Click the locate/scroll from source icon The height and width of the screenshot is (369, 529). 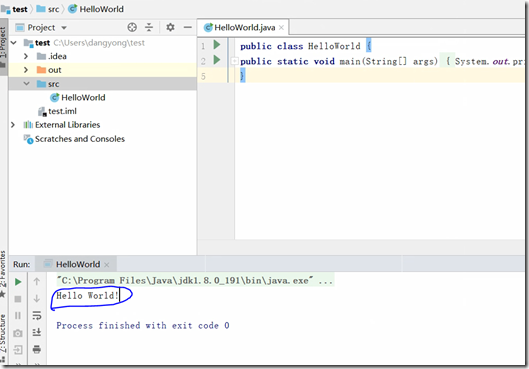(132, 27)
